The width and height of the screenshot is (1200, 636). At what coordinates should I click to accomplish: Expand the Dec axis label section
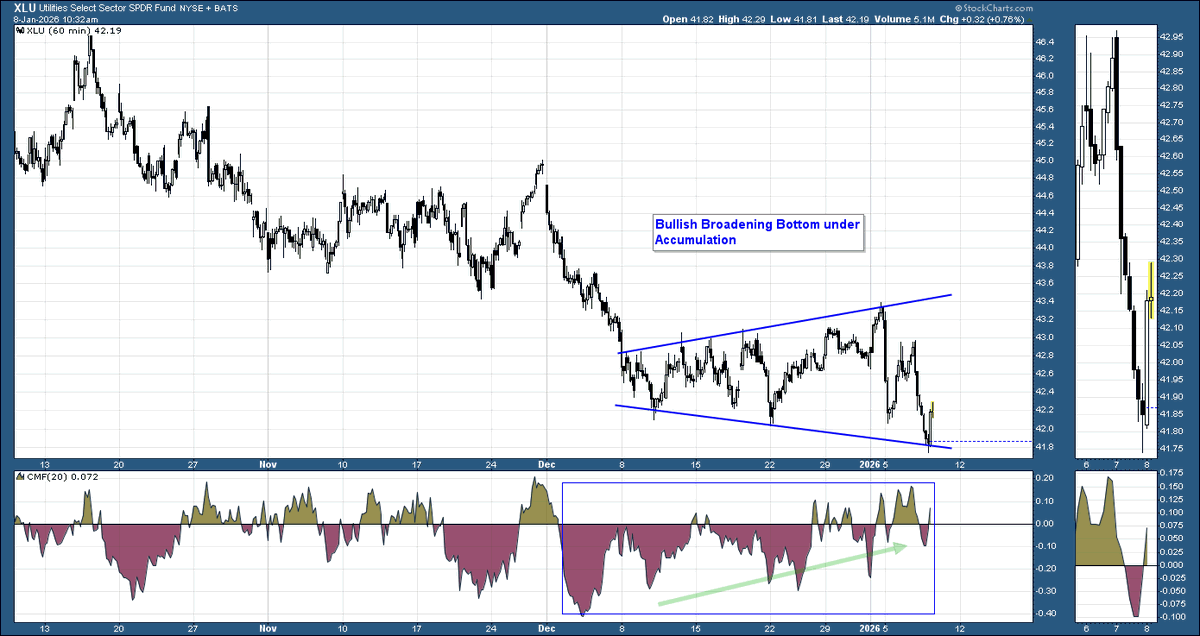(546, 464)
